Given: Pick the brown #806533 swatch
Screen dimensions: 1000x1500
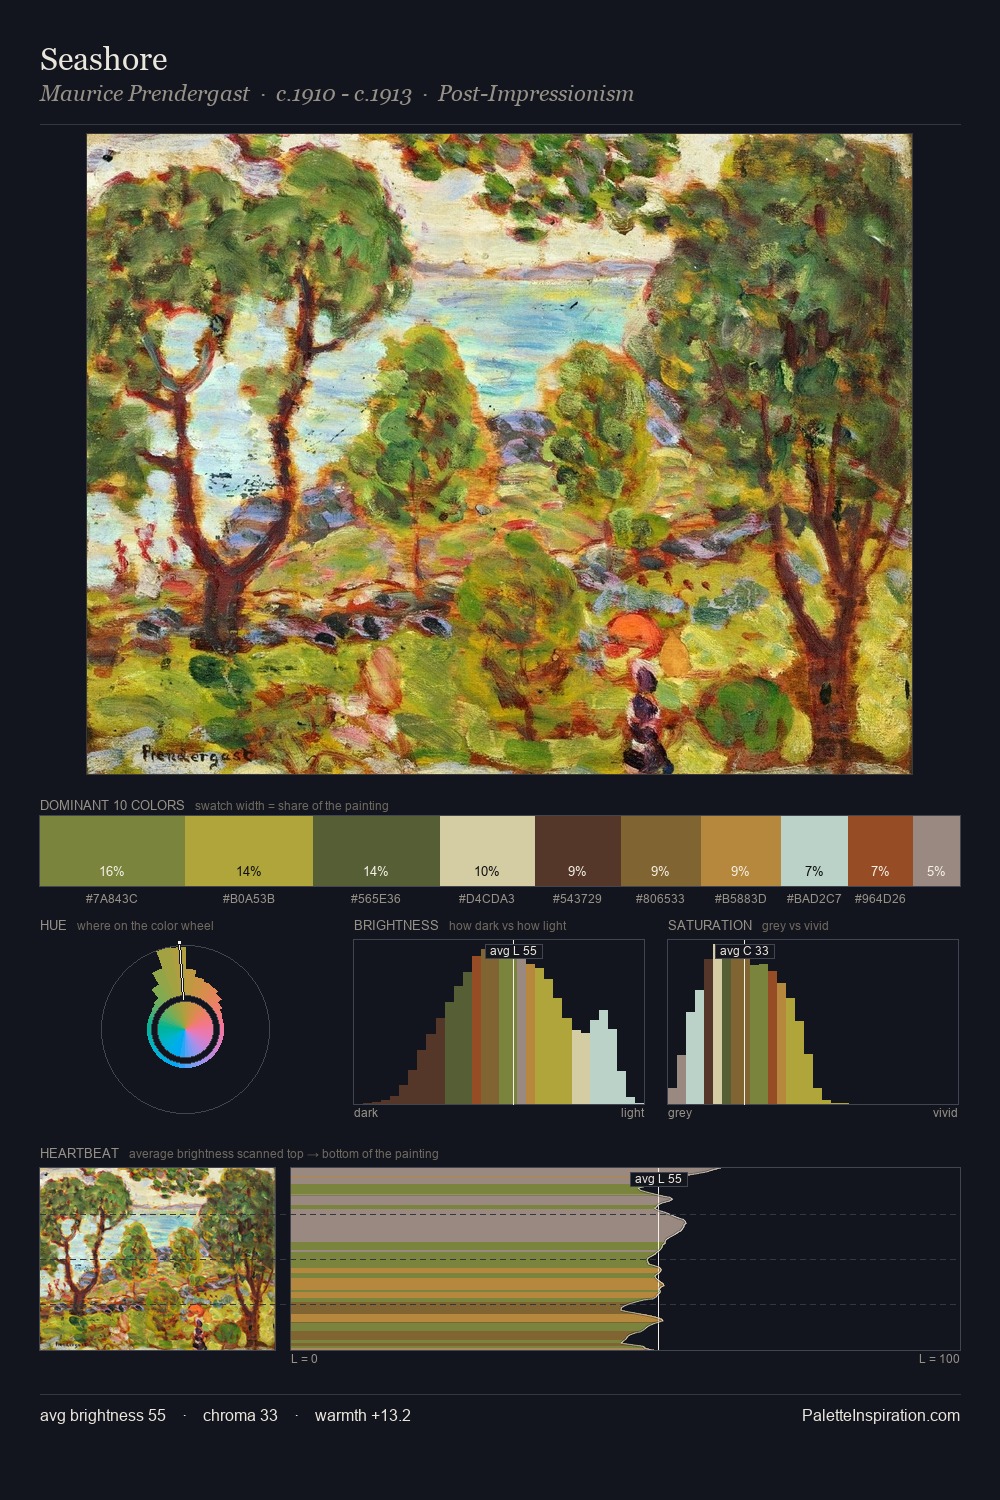Looking at the screenshot, I should [661, 851].
